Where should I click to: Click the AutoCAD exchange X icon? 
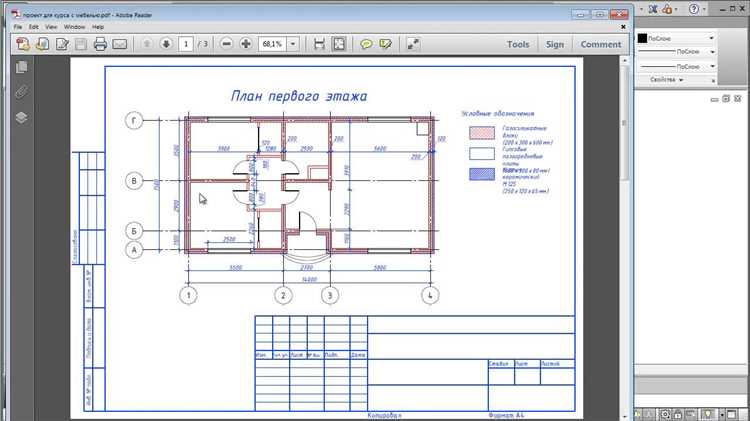click(x=653, y=9)
